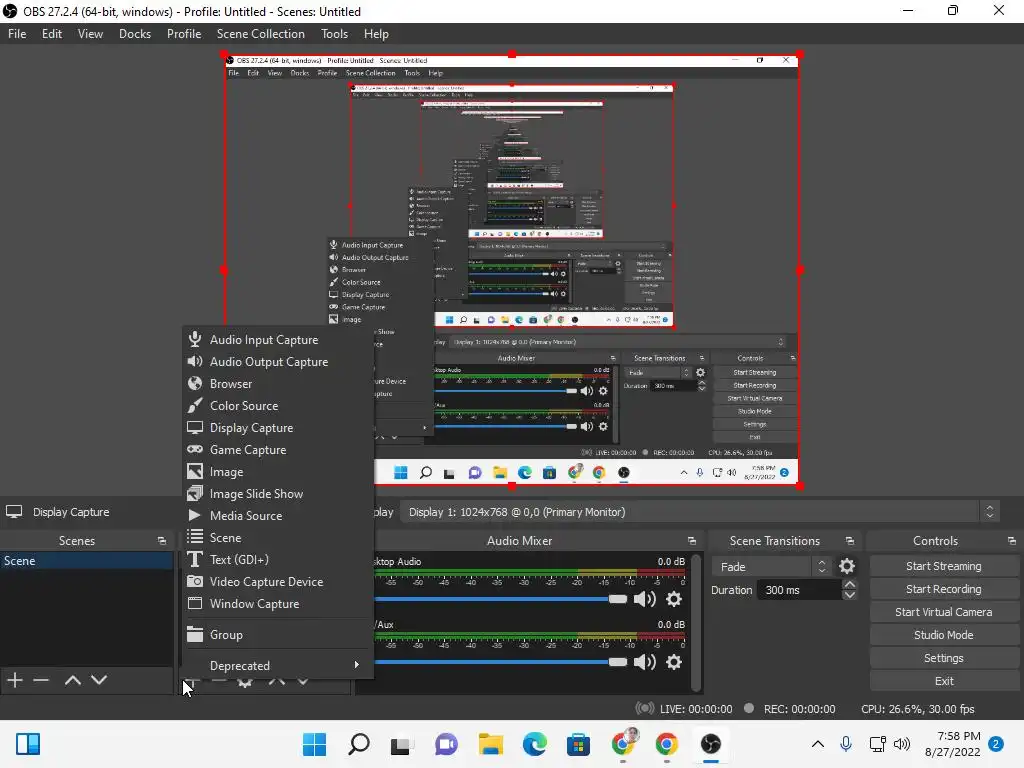1024x768 pixels.
Task: Open the Docks menu
Action: pyautogui.click(x=135, y=34)
